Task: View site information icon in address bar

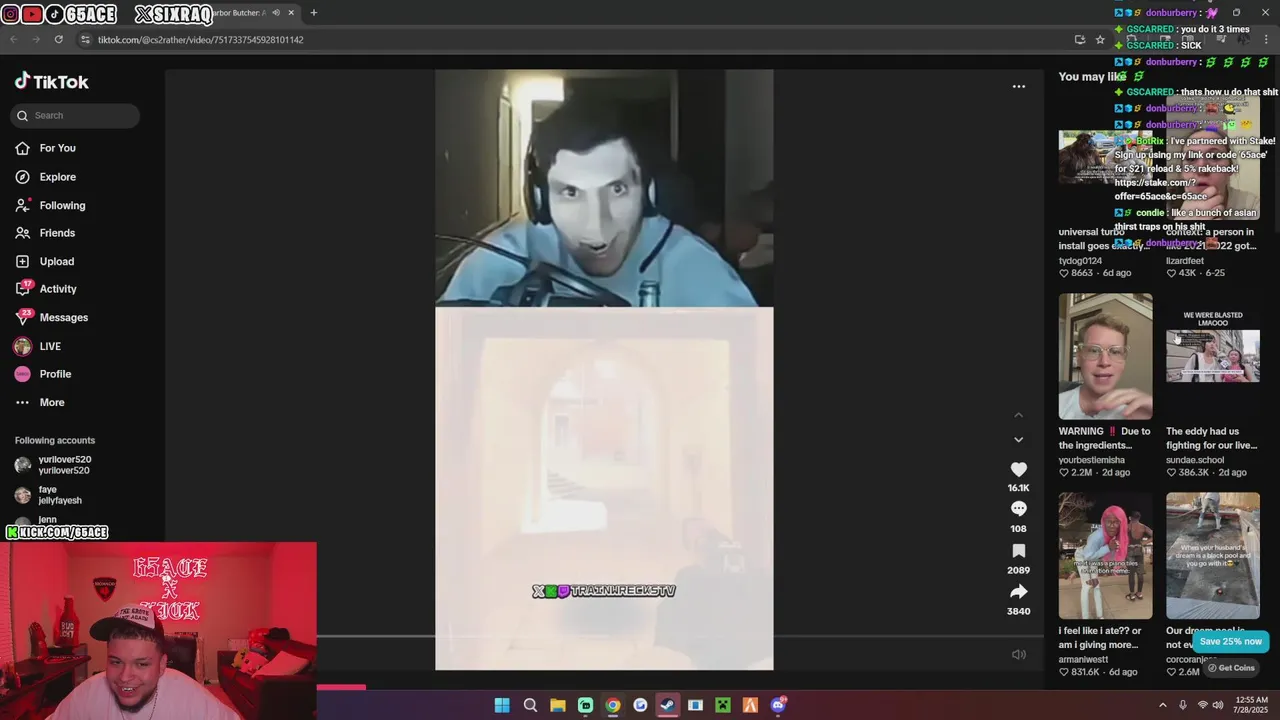Action: click(85, 40)
